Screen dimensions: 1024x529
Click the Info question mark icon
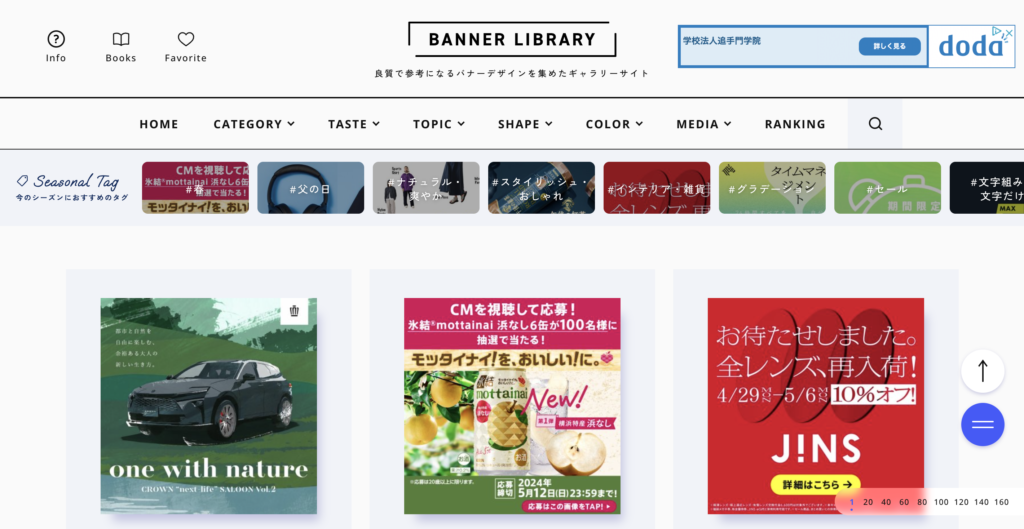point(56,39)
